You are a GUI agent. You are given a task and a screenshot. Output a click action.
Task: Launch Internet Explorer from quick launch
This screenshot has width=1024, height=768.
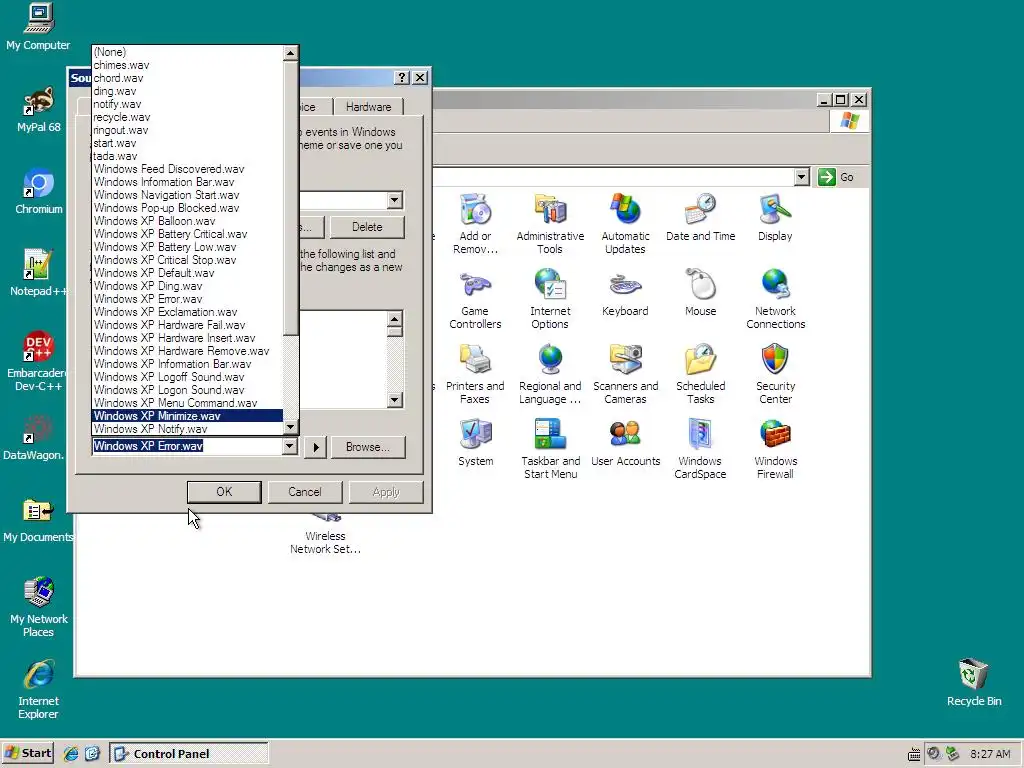(71, 753)
